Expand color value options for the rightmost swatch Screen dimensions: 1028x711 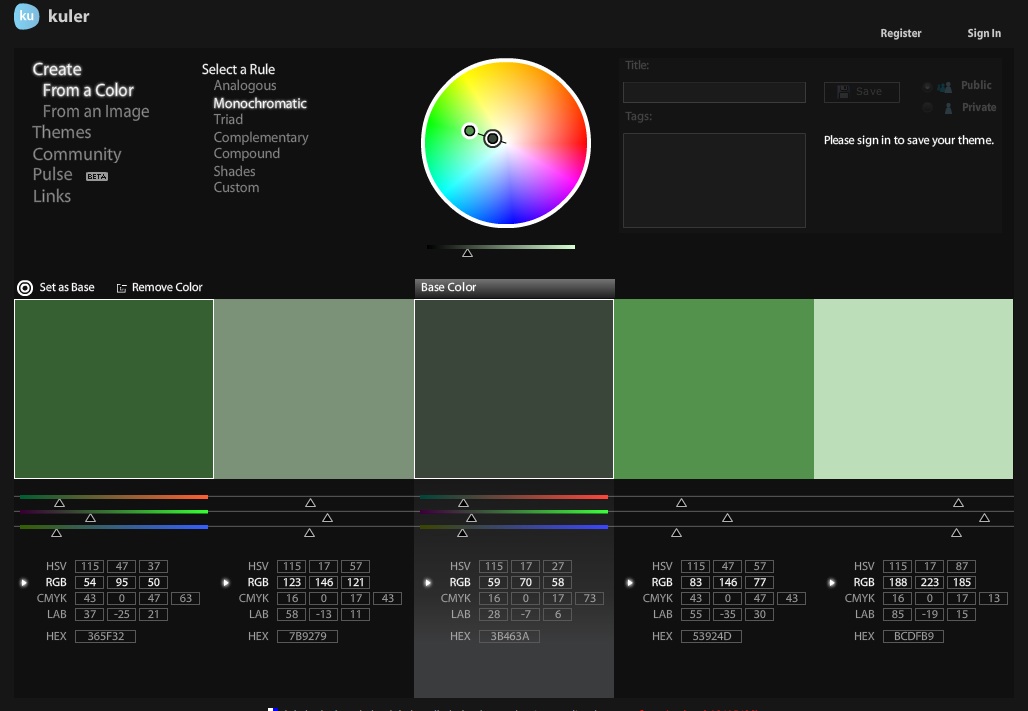click(833, 582)
